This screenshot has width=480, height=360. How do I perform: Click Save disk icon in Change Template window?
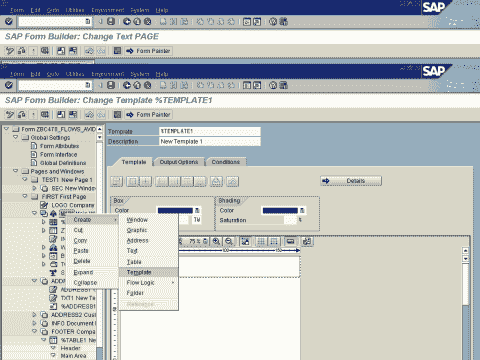(x=111, y=85)
